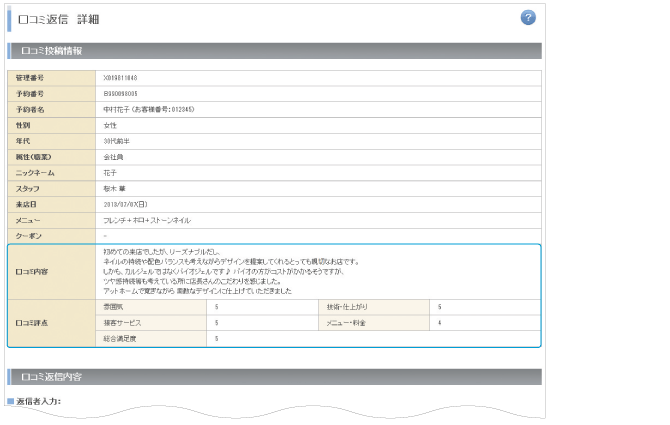
Task: Click the 口コミ返信 詳細 page title
Action: click(59, 20)
